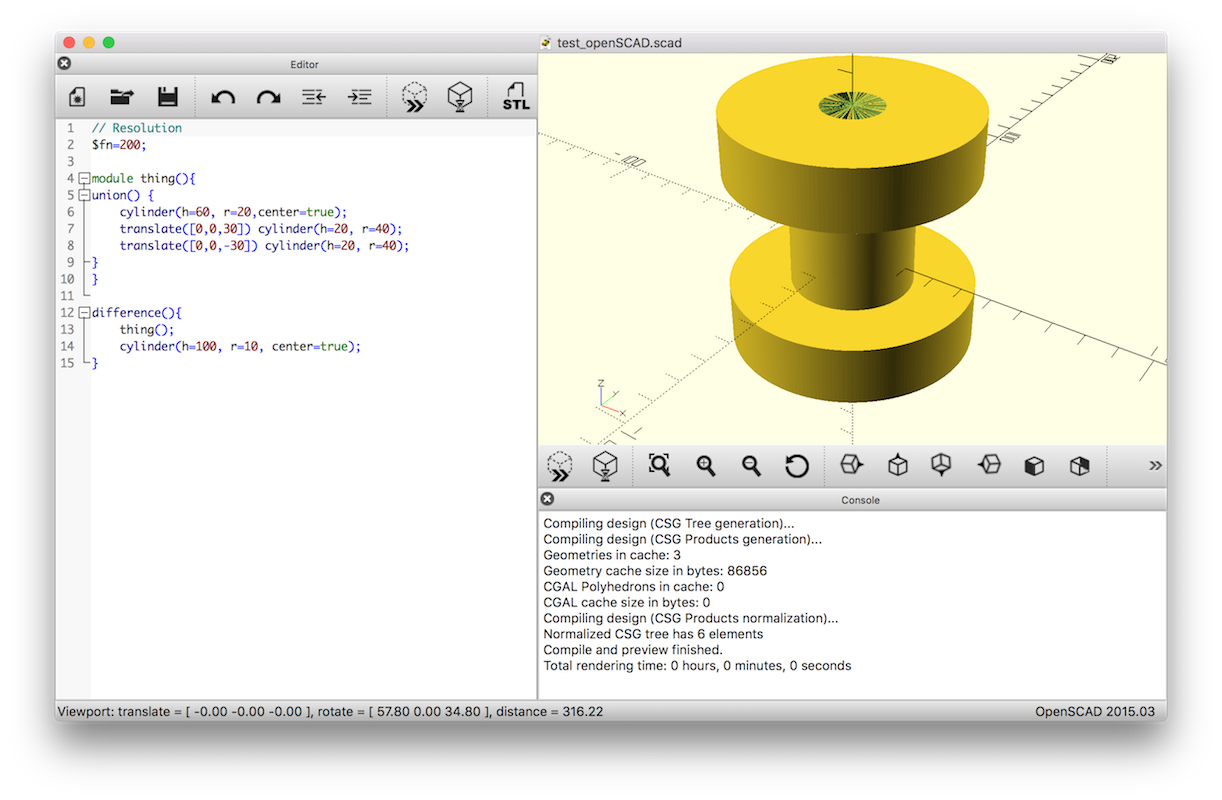Viewport: 1222px width, 800px height.
Task: Switch to the Left view cube icon
Action: [989, 465]
